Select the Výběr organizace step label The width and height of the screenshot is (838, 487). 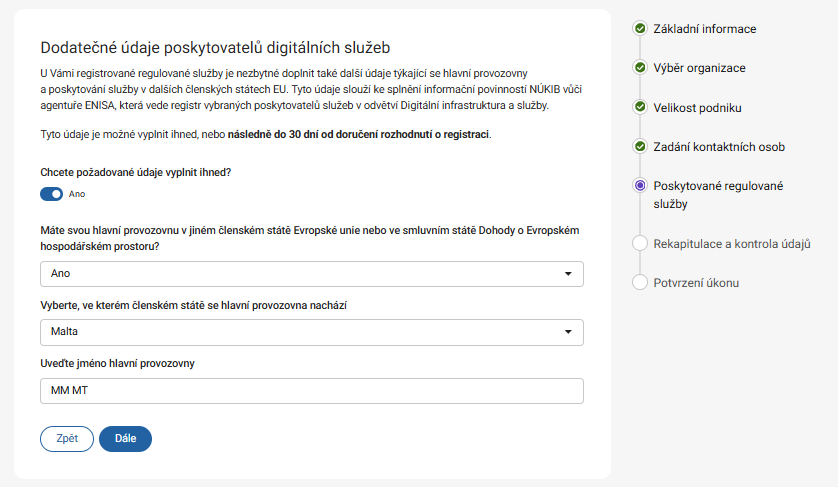point(699,68)
